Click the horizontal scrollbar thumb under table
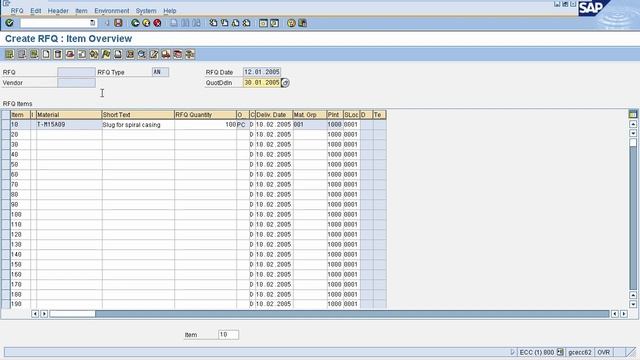This screenshot has width=640, height=360. point(72,314)
